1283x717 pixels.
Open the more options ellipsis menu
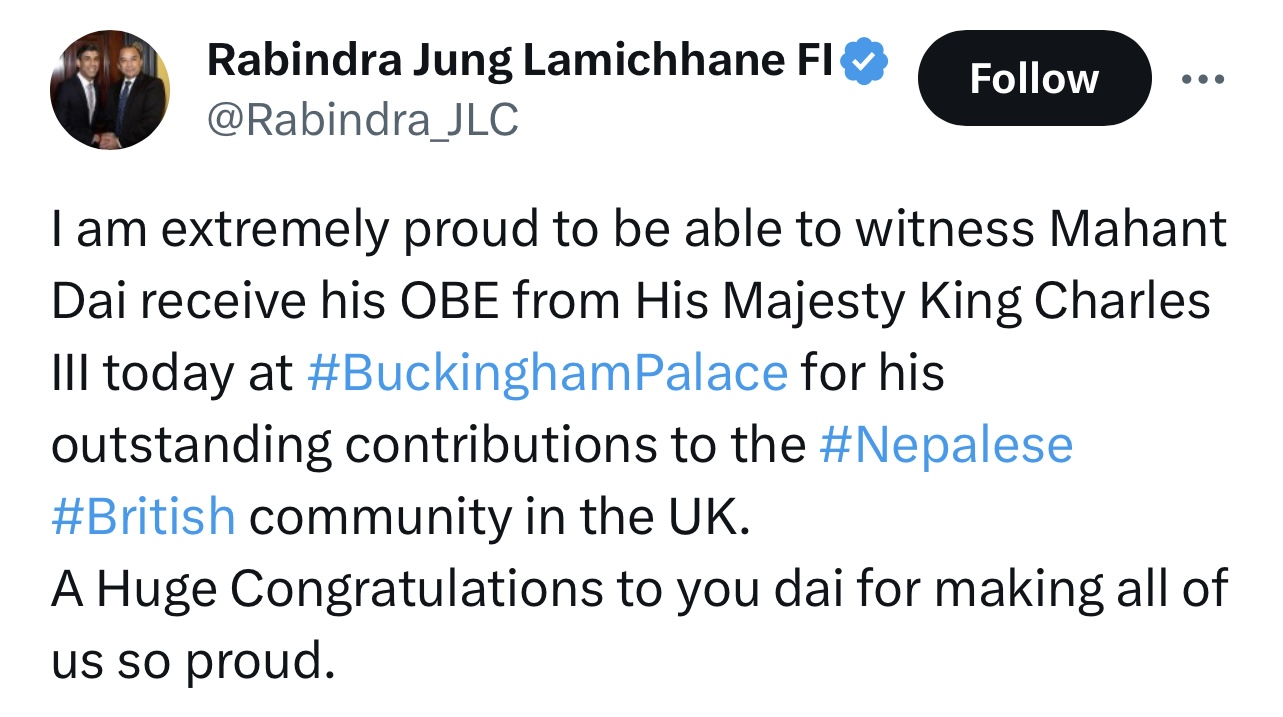(1202, 79)
